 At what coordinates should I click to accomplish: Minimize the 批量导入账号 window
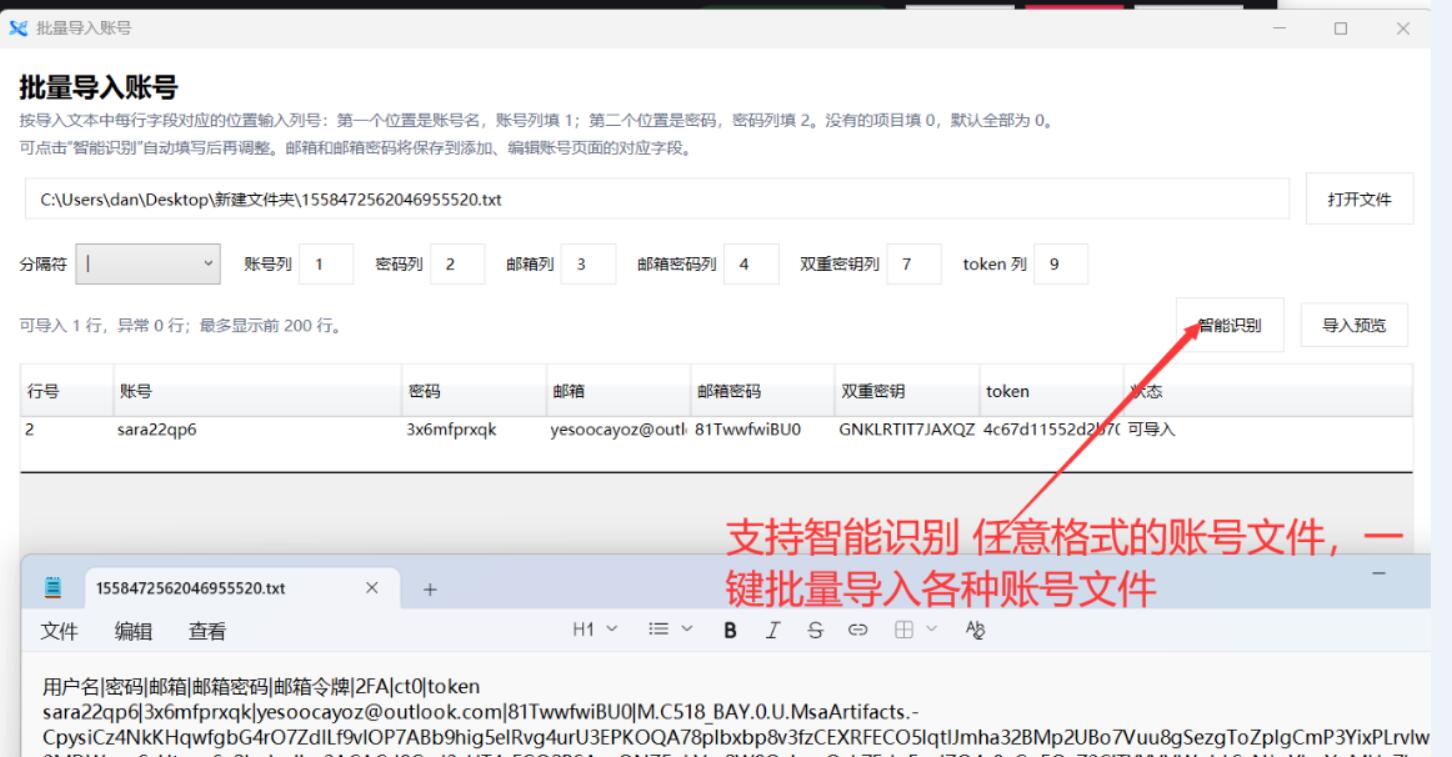pyautogui.click(x=1279, y=29)
